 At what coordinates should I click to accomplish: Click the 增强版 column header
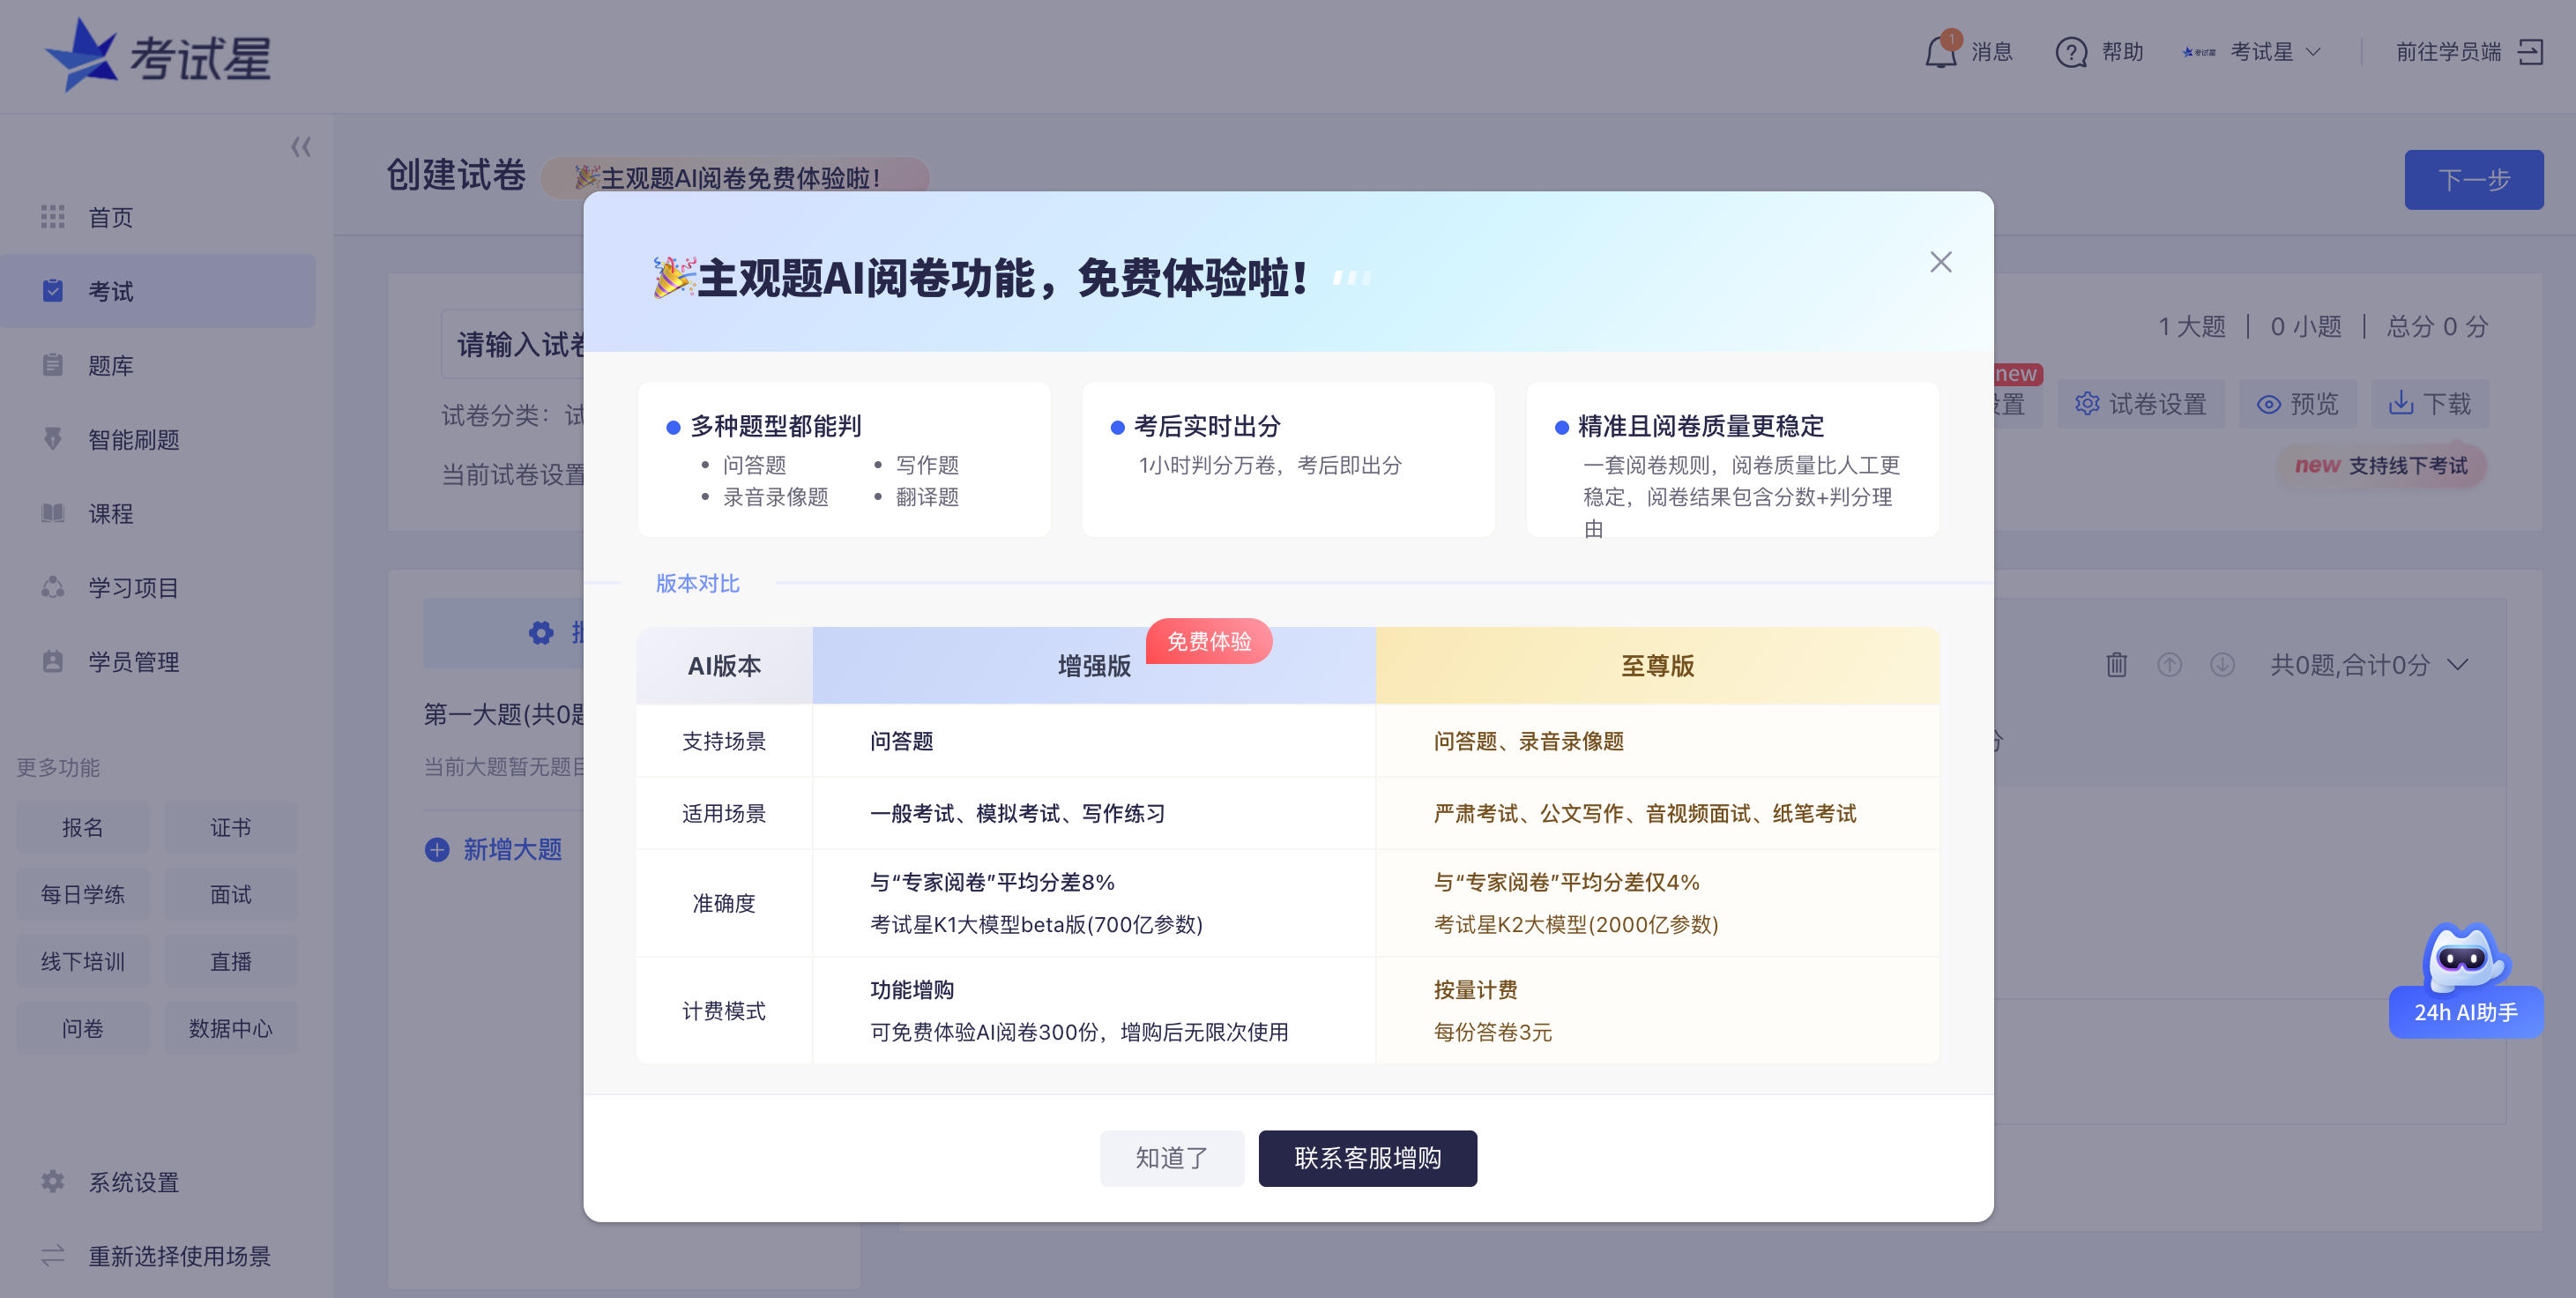coord(1094,666)
